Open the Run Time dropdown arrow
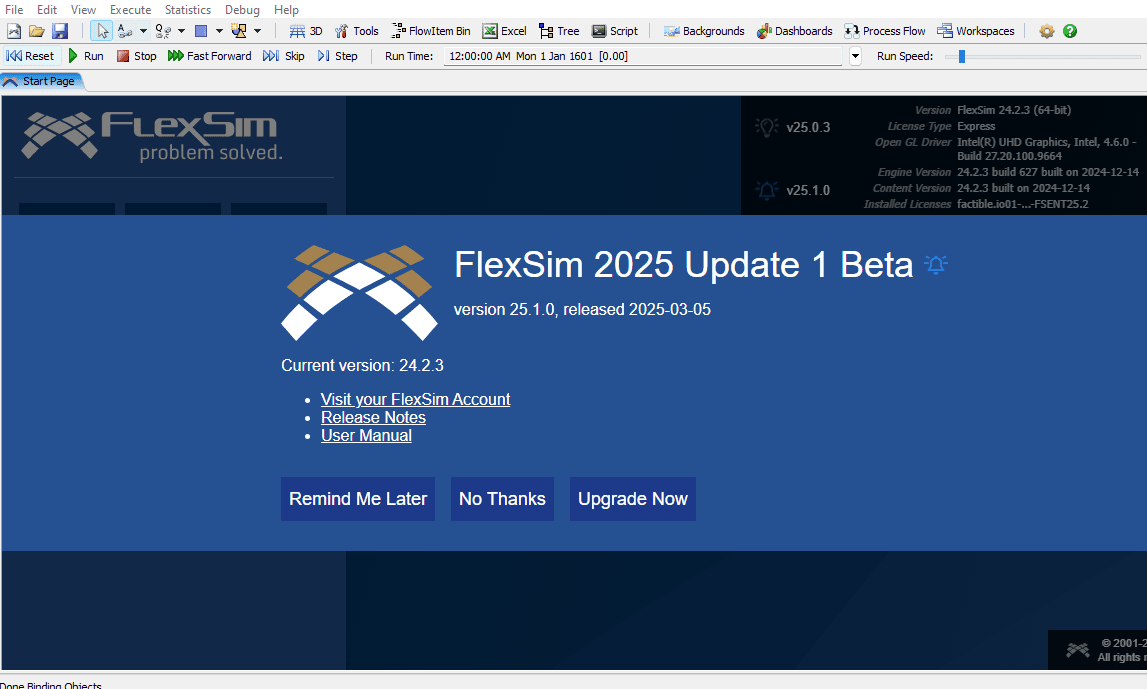This screenshot has height=689, width=1147. 855,56
